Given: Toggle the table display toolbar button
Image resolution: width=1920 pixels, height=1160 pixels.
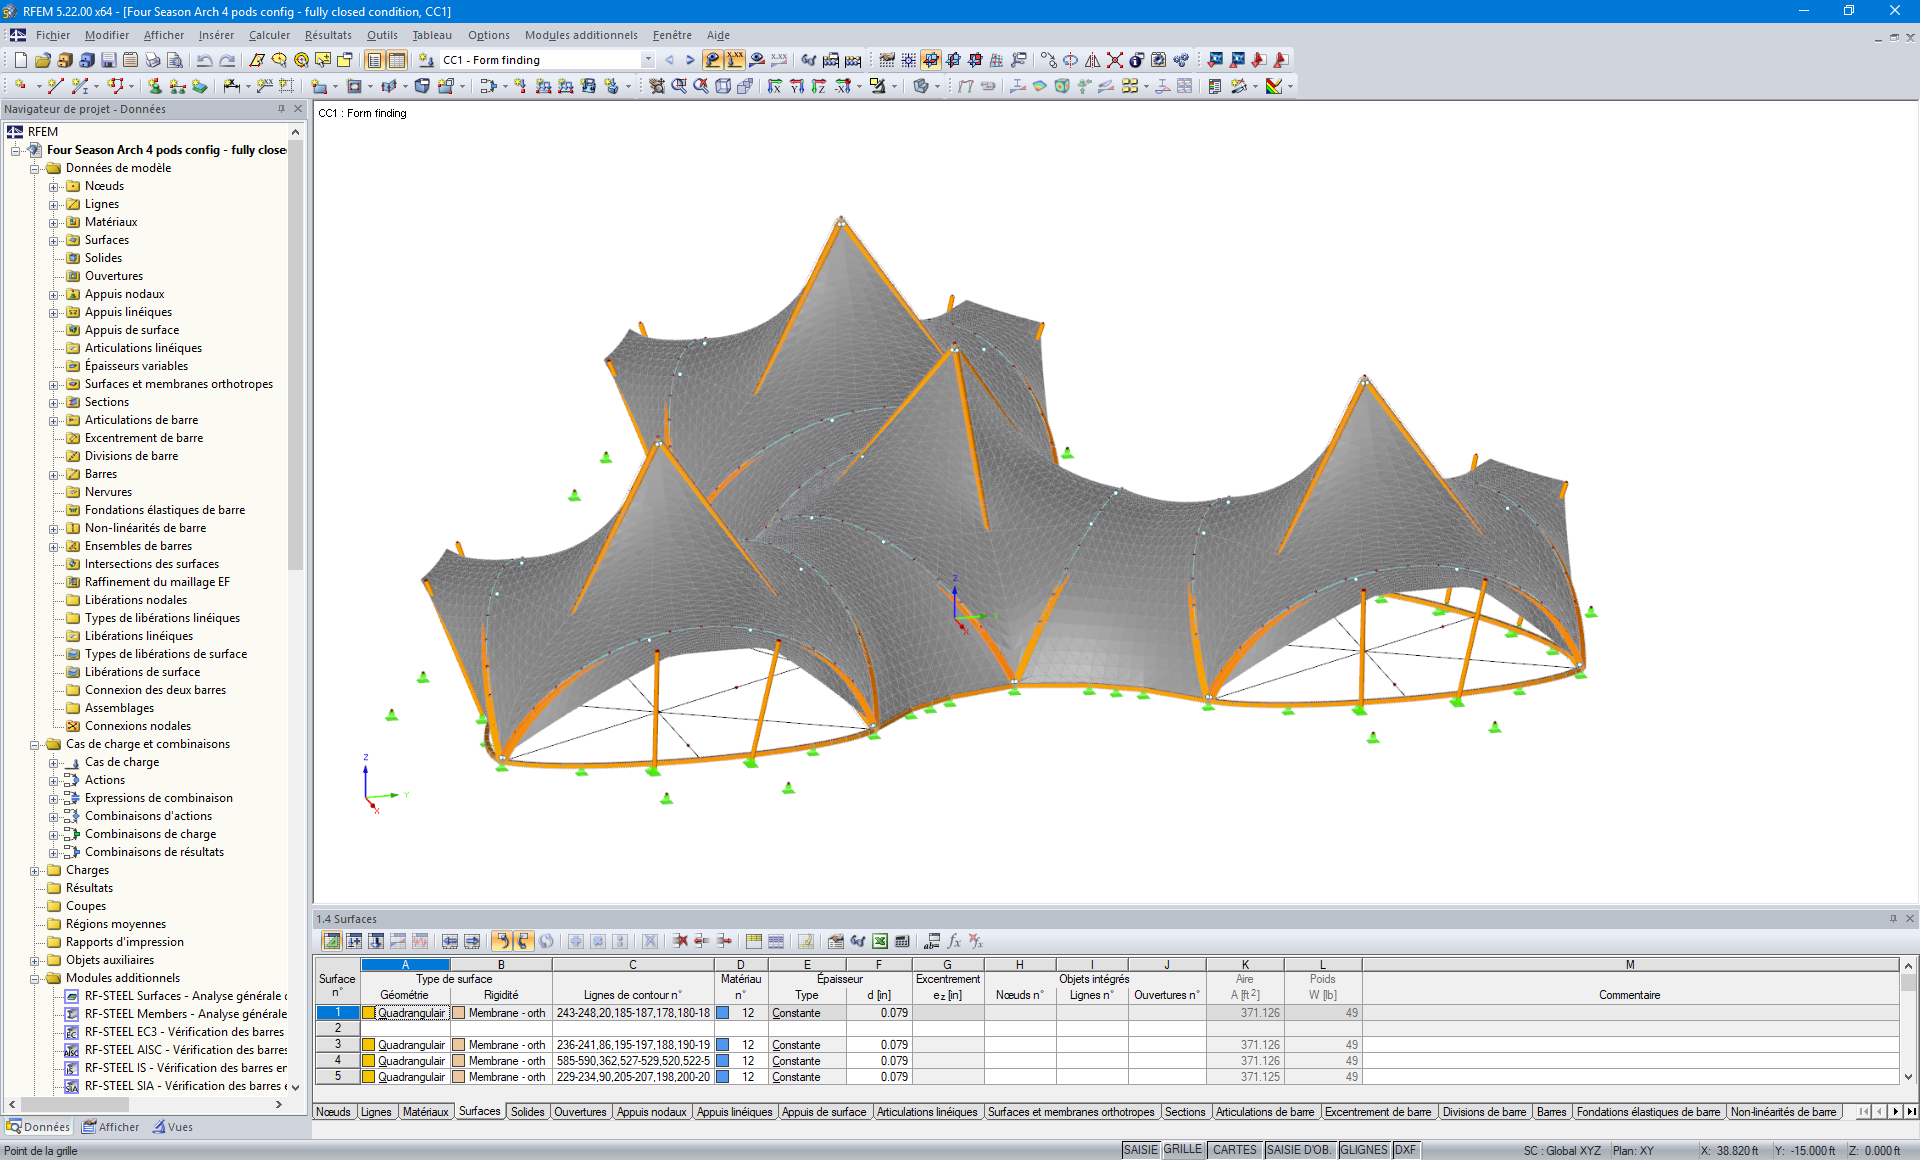Looking at the screenshot, I should [x=397, y=60].
